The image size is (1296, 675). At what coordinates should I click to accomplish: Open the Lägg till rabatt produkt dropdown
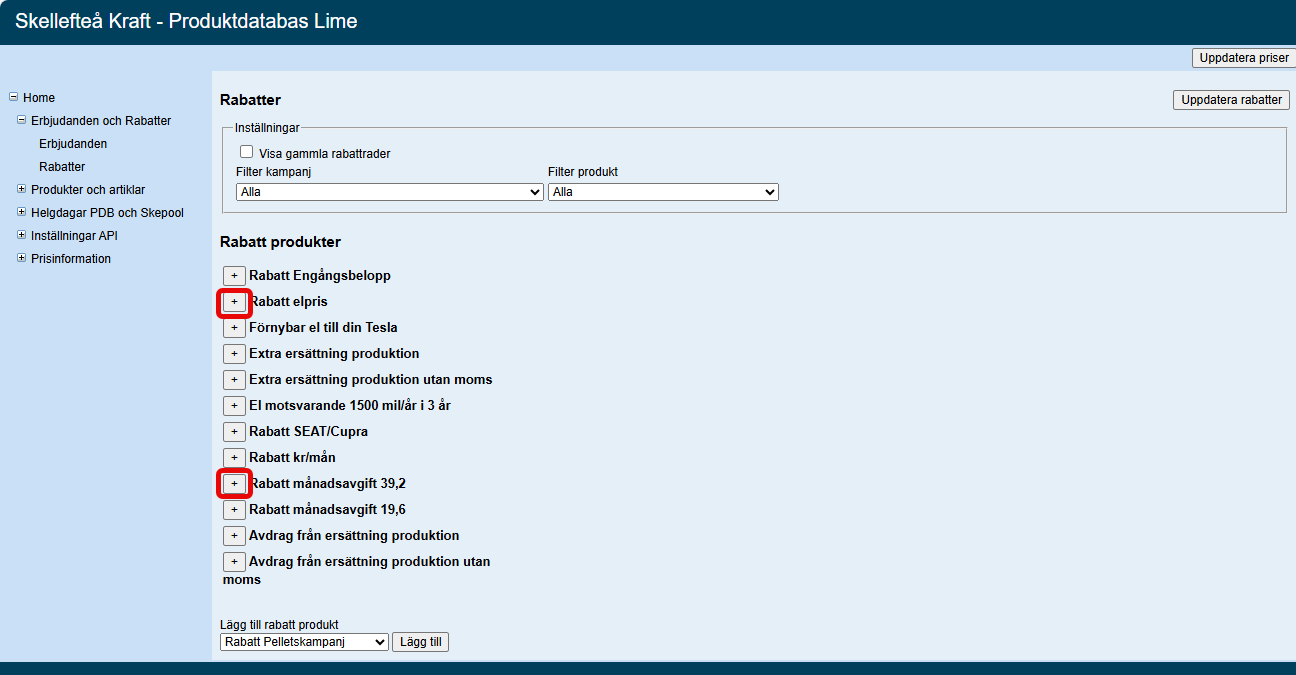304,642
